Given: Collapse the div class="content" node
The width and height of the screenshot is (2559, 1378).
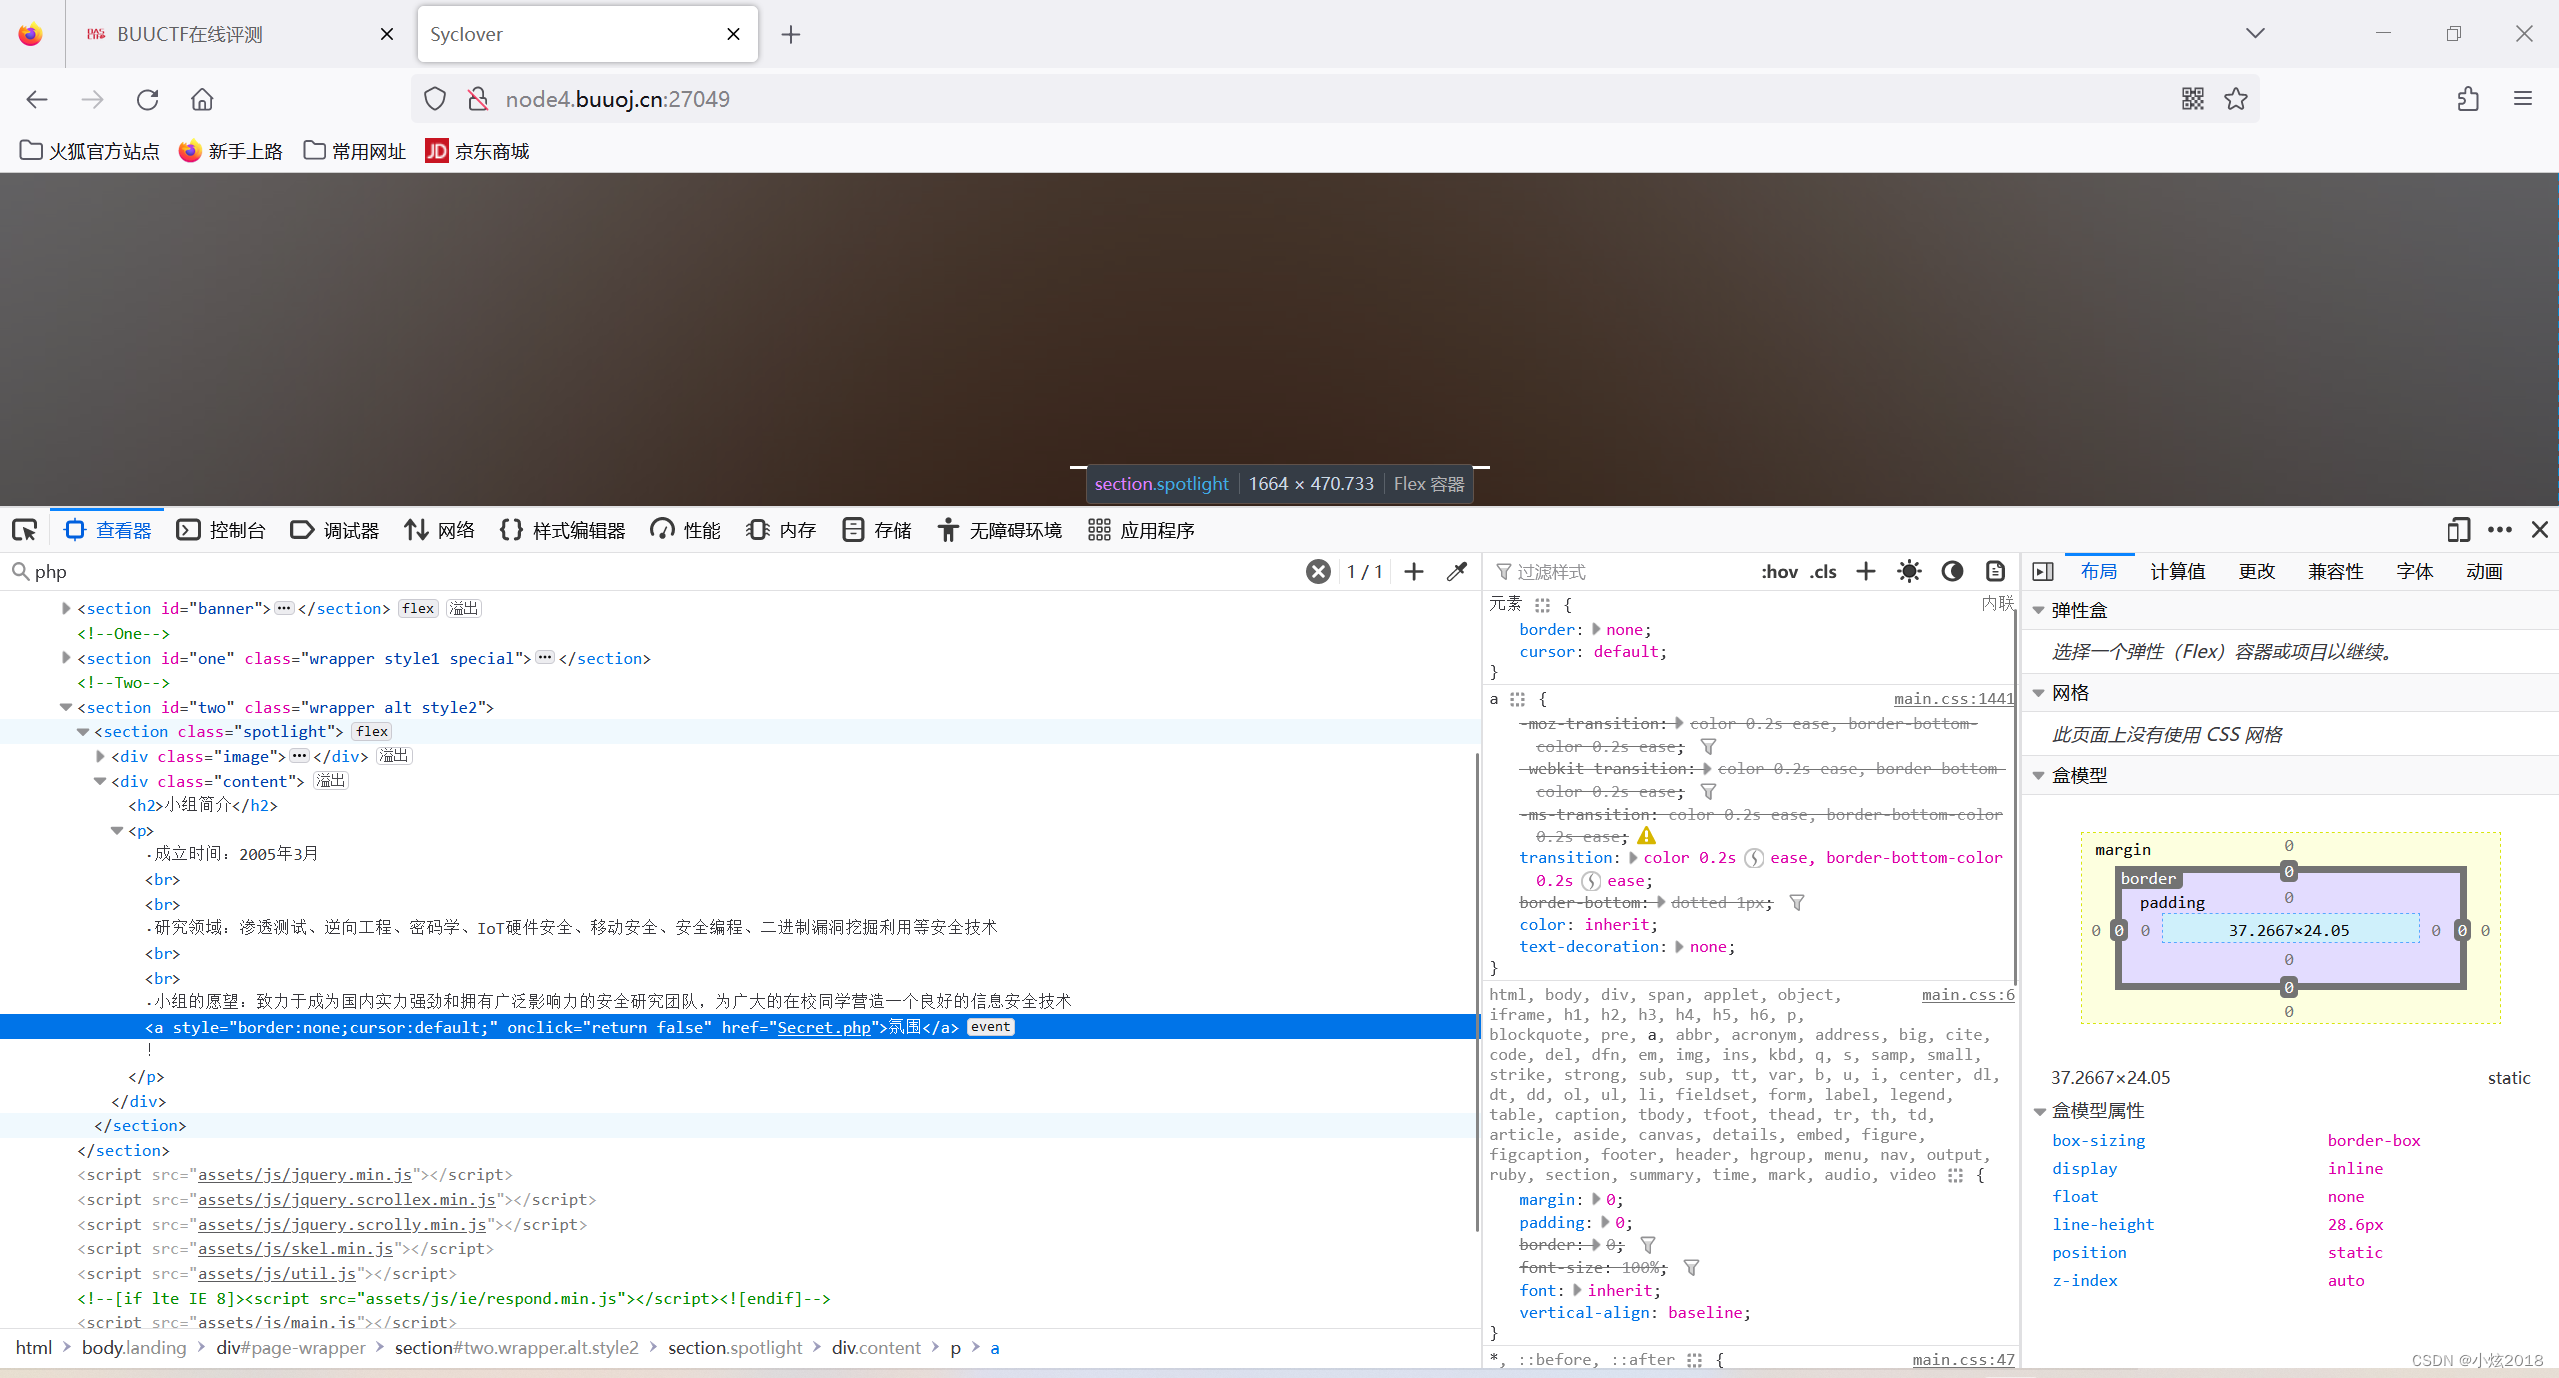Looking at the screenshot, I should pyautogui.click(x=100, y=782).
